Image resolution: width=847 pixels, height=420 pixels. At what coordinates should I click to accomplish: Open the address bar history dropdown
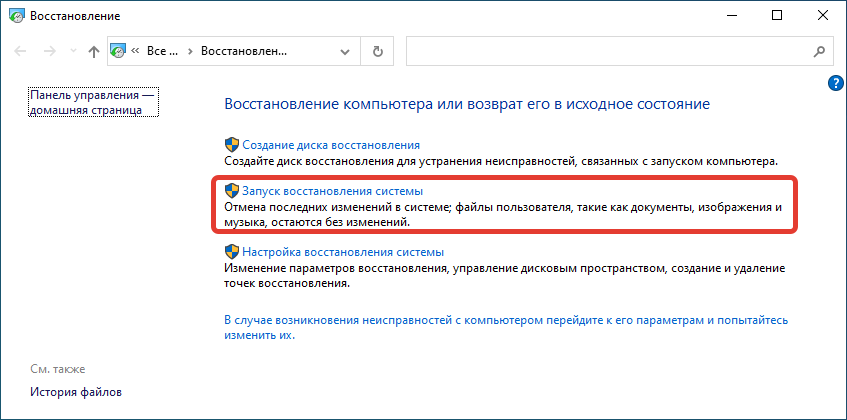(346, 51)
